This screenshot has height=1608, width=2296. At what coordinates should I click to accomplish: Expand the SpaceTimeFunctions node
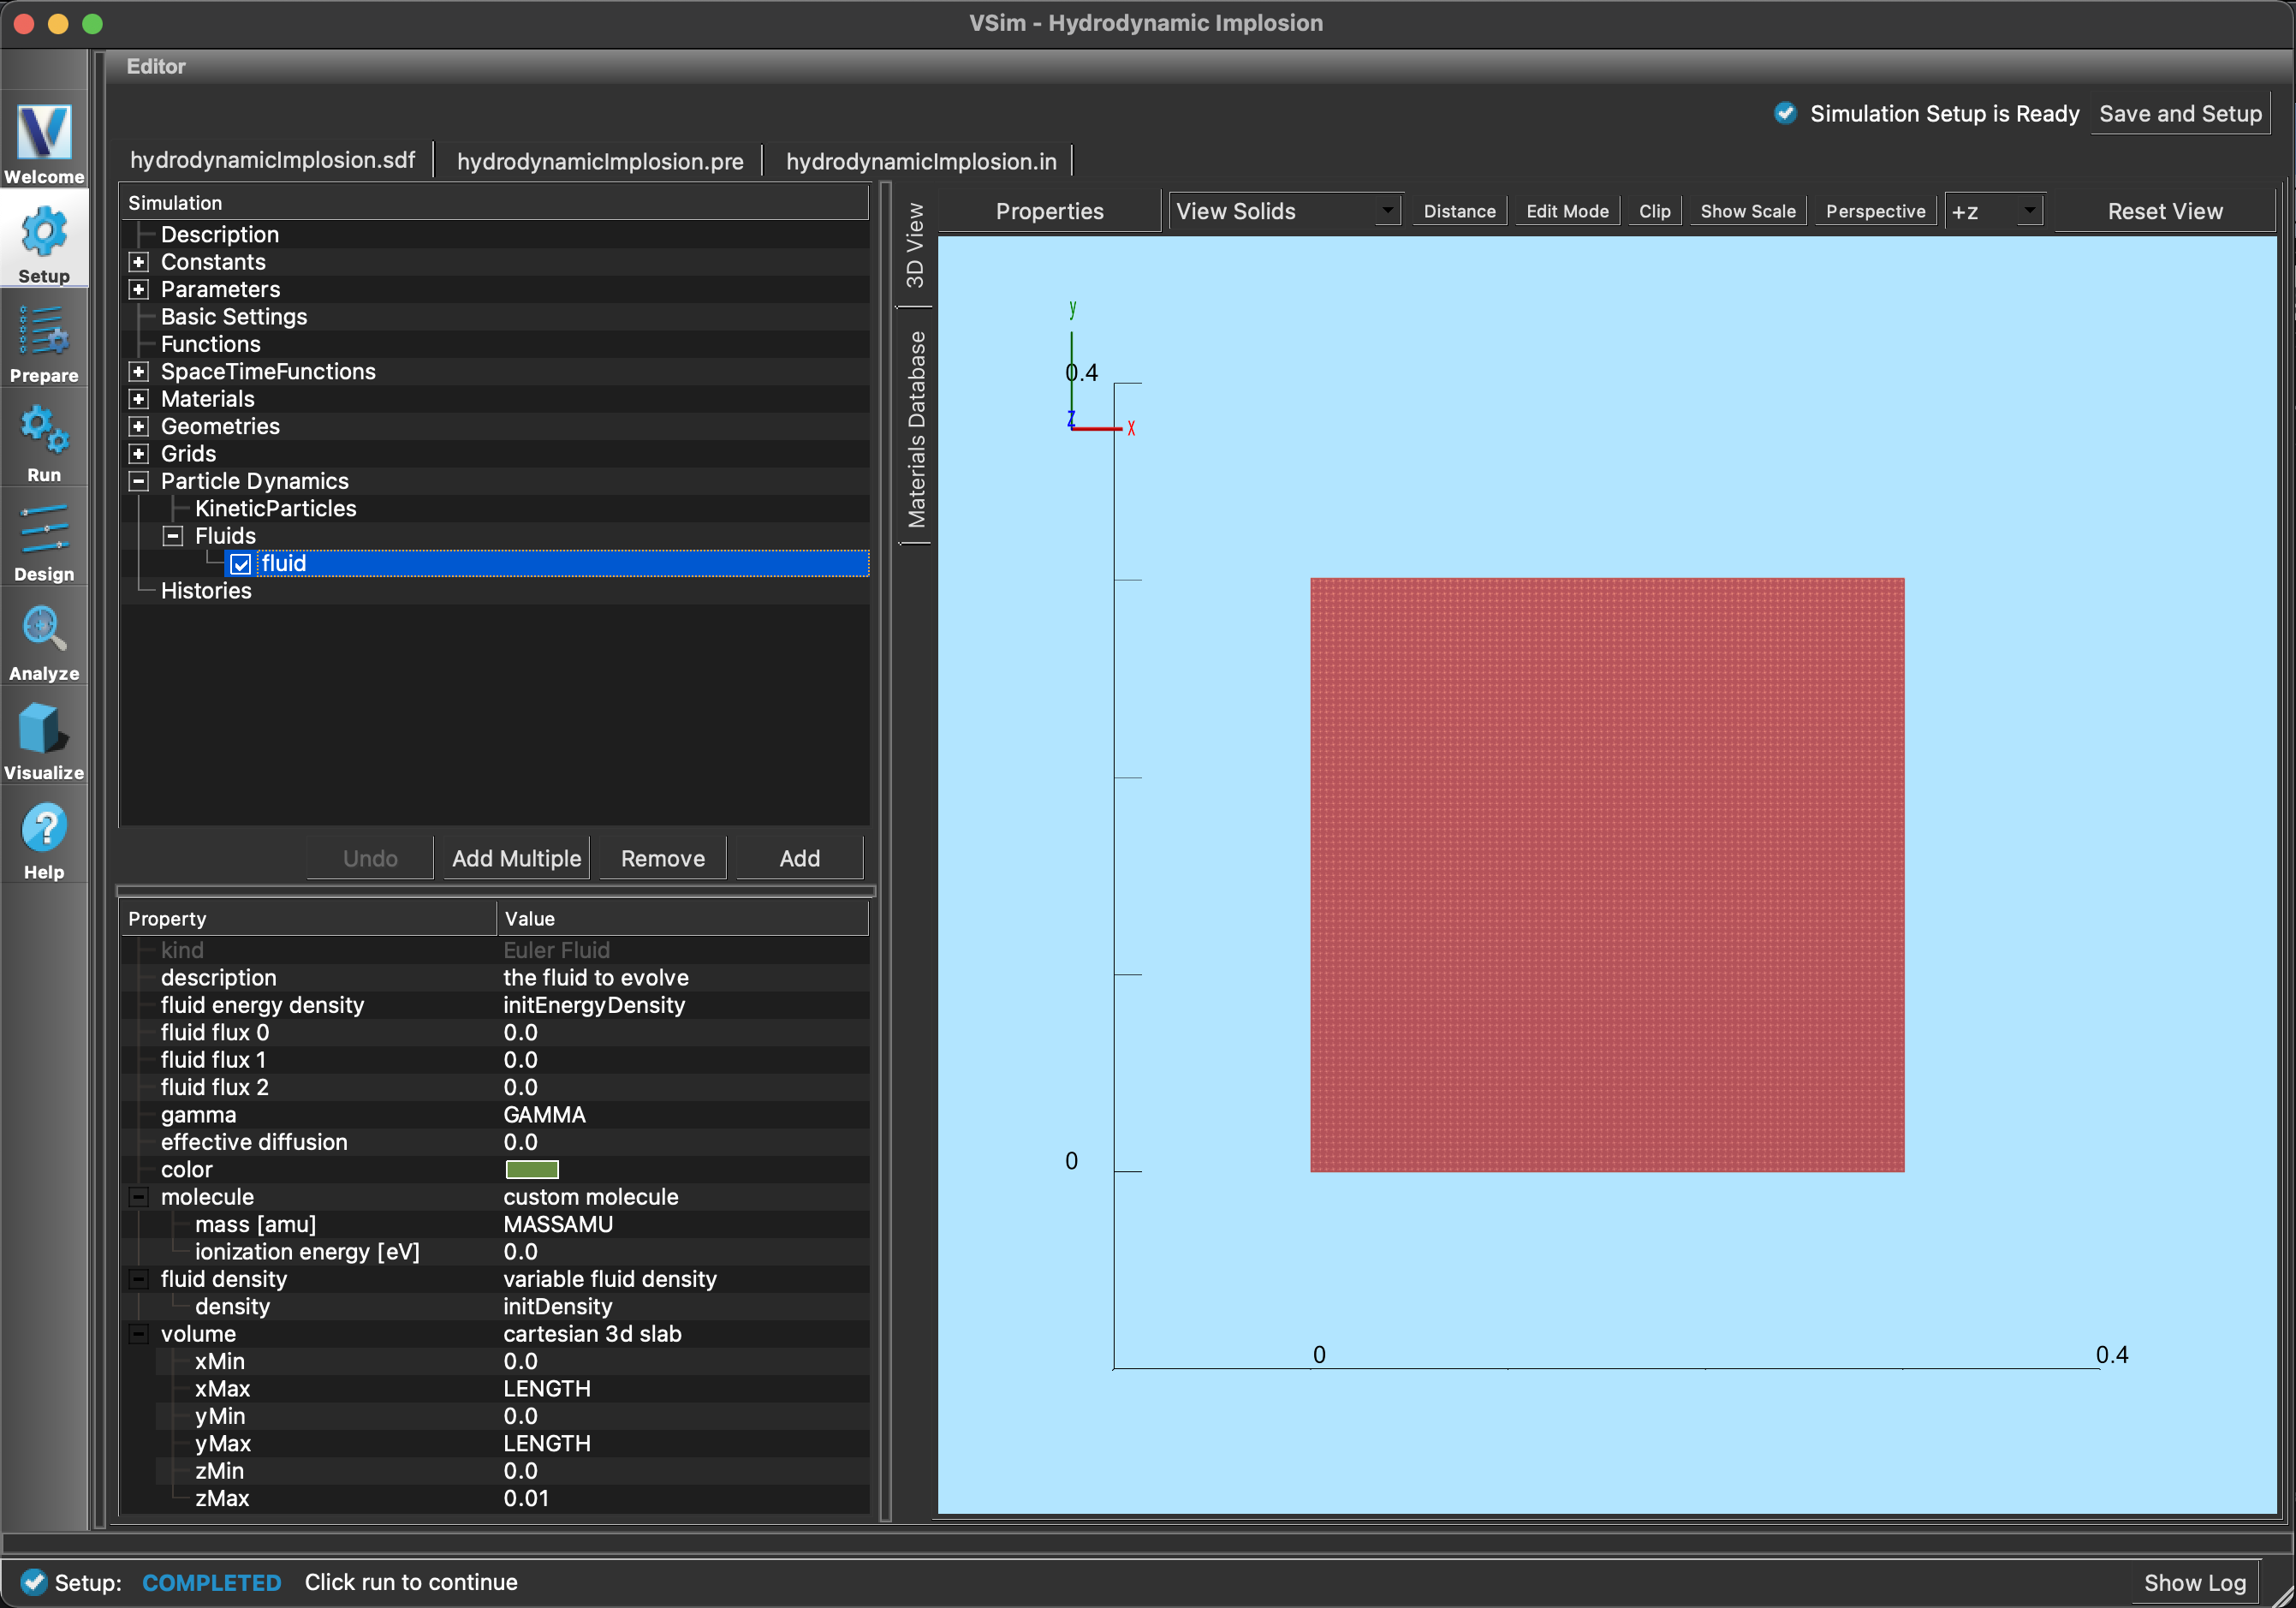coord(139,371)
